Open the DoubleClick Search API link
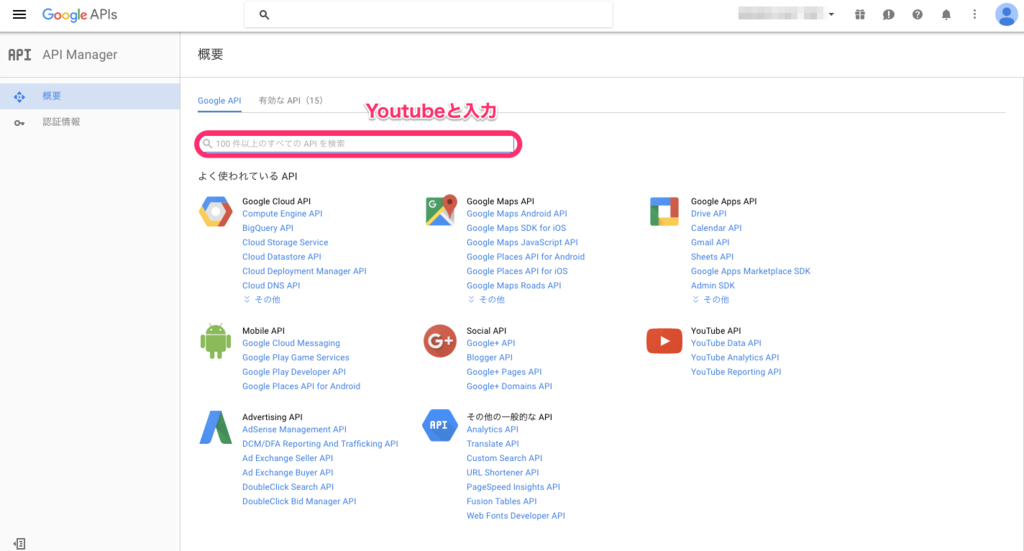The image size is (1024, 551). click(288, 486)
